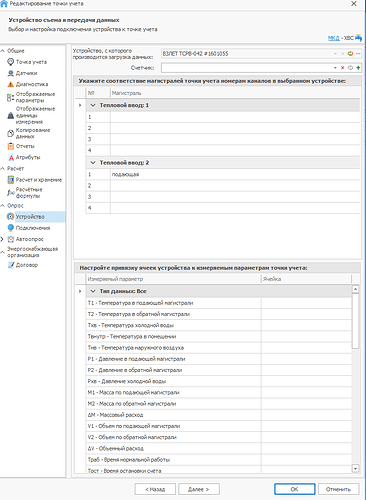The image size is (366, 500).
Task: Click the grey X icon in device field
Action: pos(342,54)
